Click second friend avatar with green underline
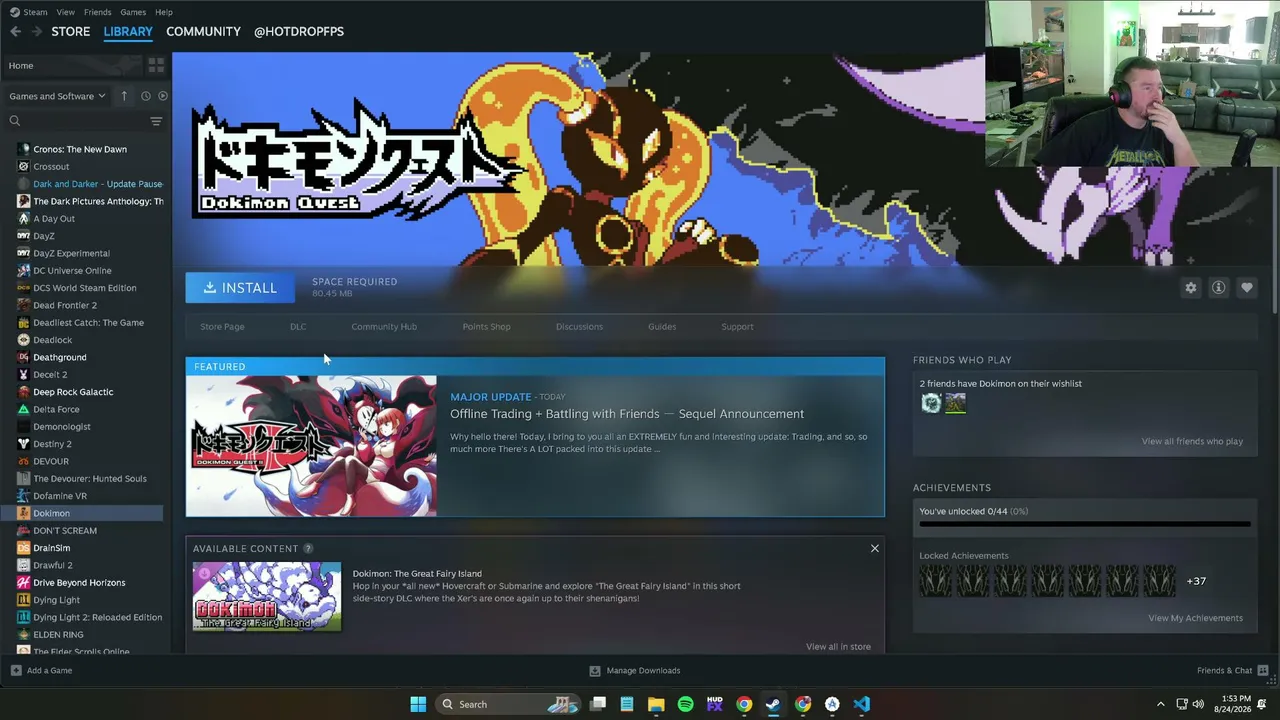The height and width of the screenshot is (720, 1280). [x=956, y=403]
